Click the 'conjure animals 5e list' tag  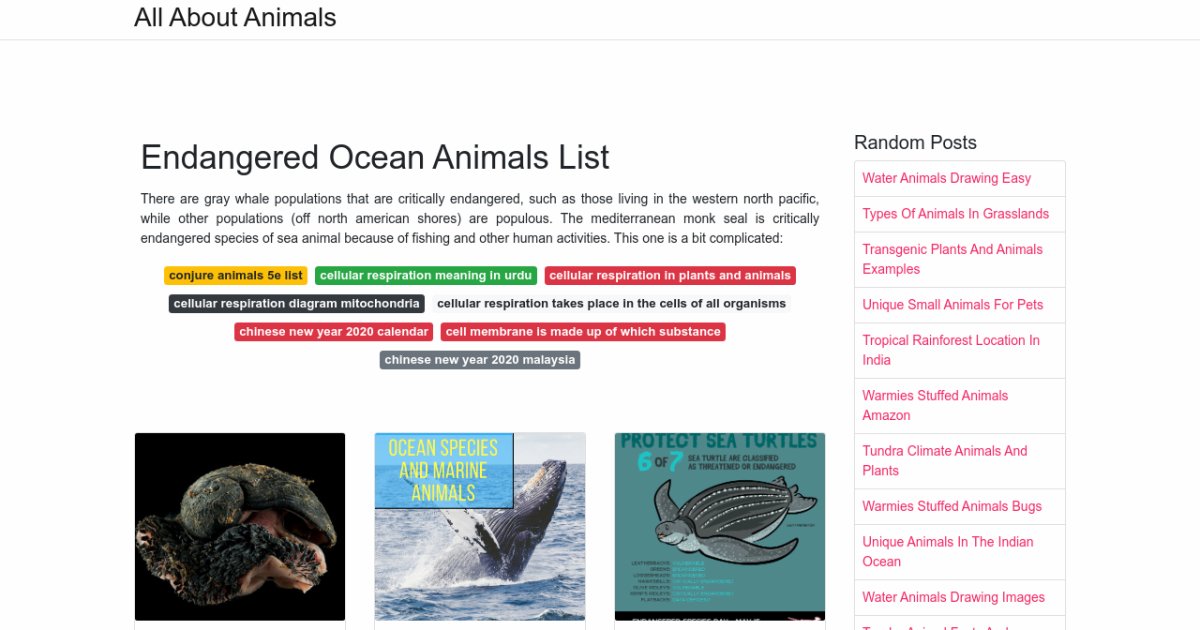tap(236, 275)
